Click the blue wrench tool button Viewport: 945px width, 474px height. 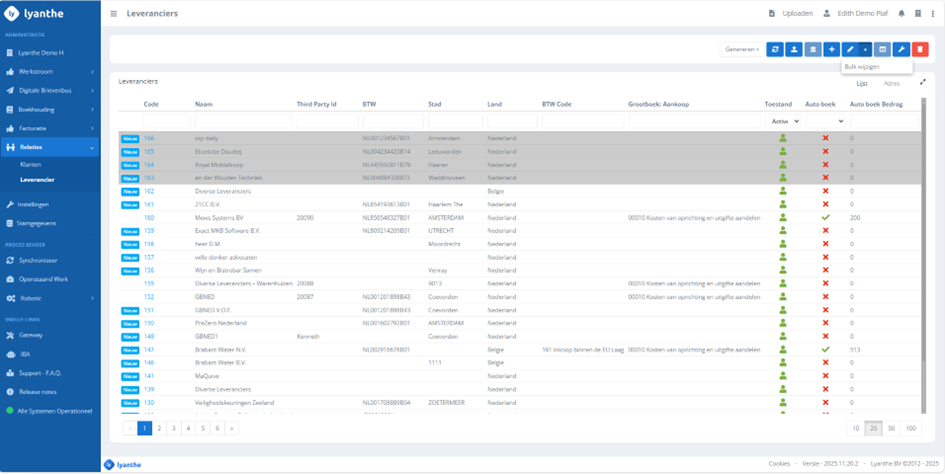tap(901, 49)
